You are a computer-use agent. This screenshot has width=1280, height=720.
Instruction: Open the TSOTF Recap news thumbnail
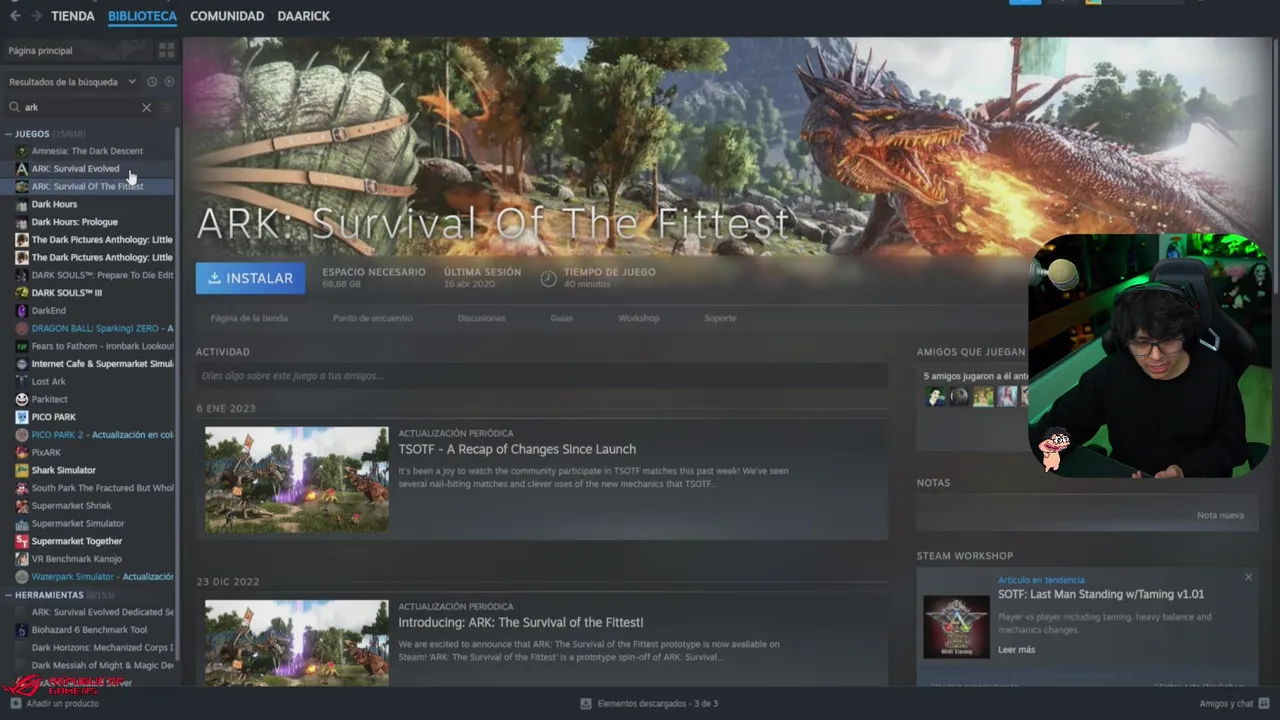[x=297, y=480]
